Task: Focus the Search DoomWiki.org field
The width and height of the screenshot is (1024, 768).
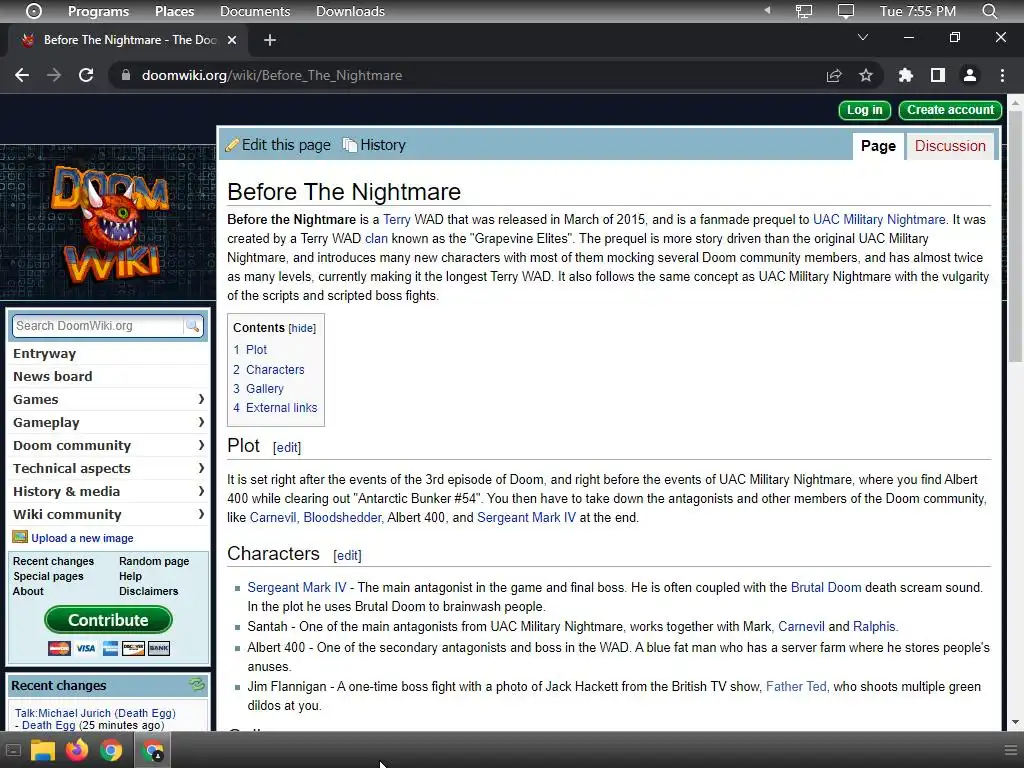Action: [x=98, y=326]
